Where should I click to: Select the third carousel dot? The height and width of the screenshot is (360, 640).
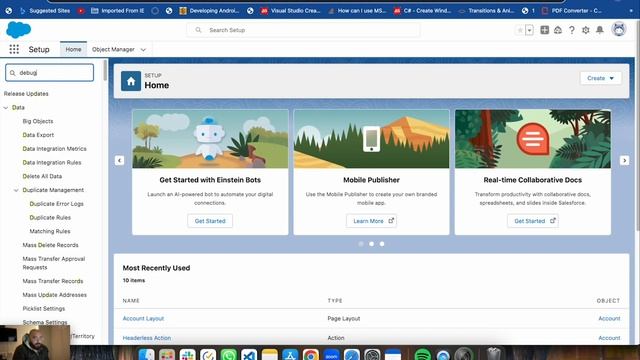382,244
